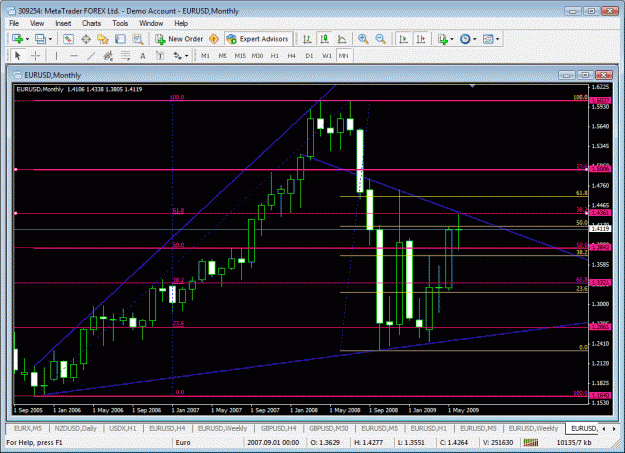
Task: Expand the Profiles dropdown arrow
Action: (50, 39)
